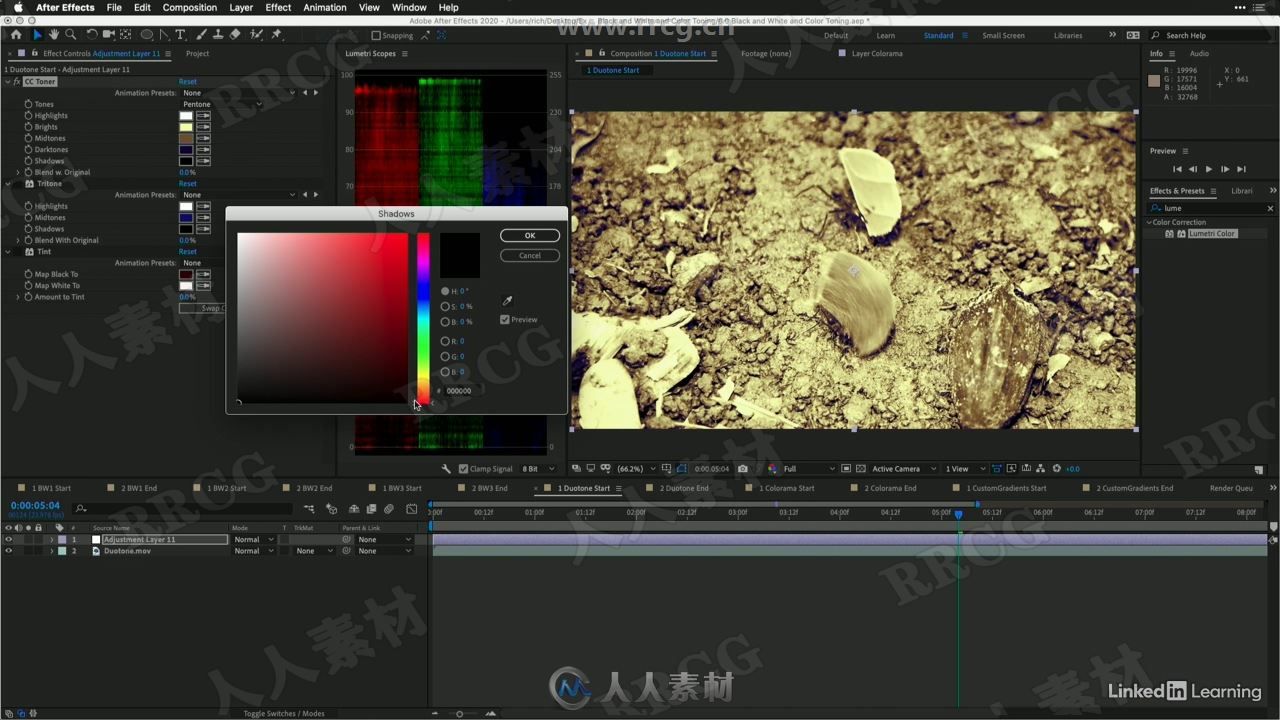The width and height of the screenshot is (1280, 720).
Task: Open CC Toner Animation Presets dropdown
Action: click(240, 93)
